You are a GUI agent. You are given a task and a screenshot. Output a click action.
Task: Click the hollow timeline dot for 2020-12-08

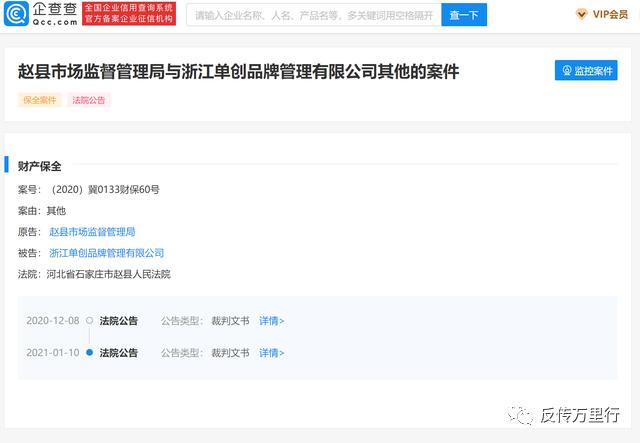click(x=90, y=321)
